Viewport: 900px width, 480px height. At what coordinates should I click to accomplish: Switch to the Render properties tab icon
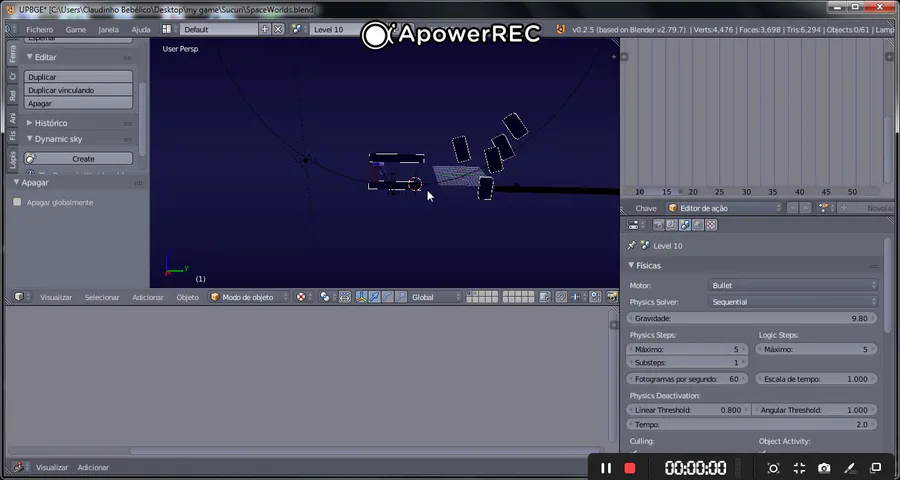(x=659, y=225)
